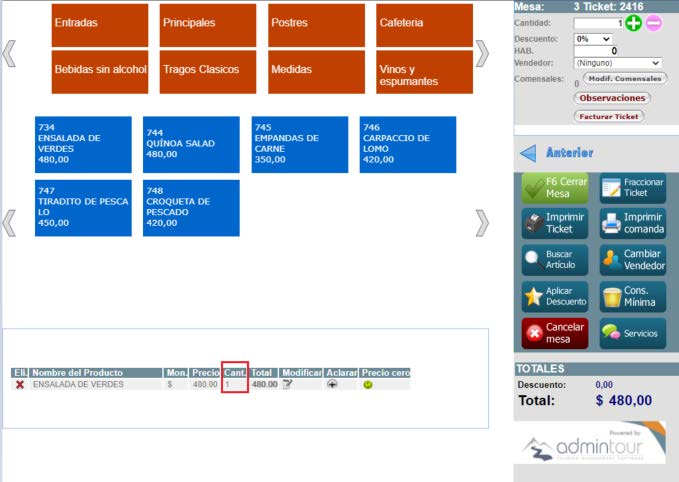Delete ENSALADA DE VERDES with red X

(x=19, y=384)
